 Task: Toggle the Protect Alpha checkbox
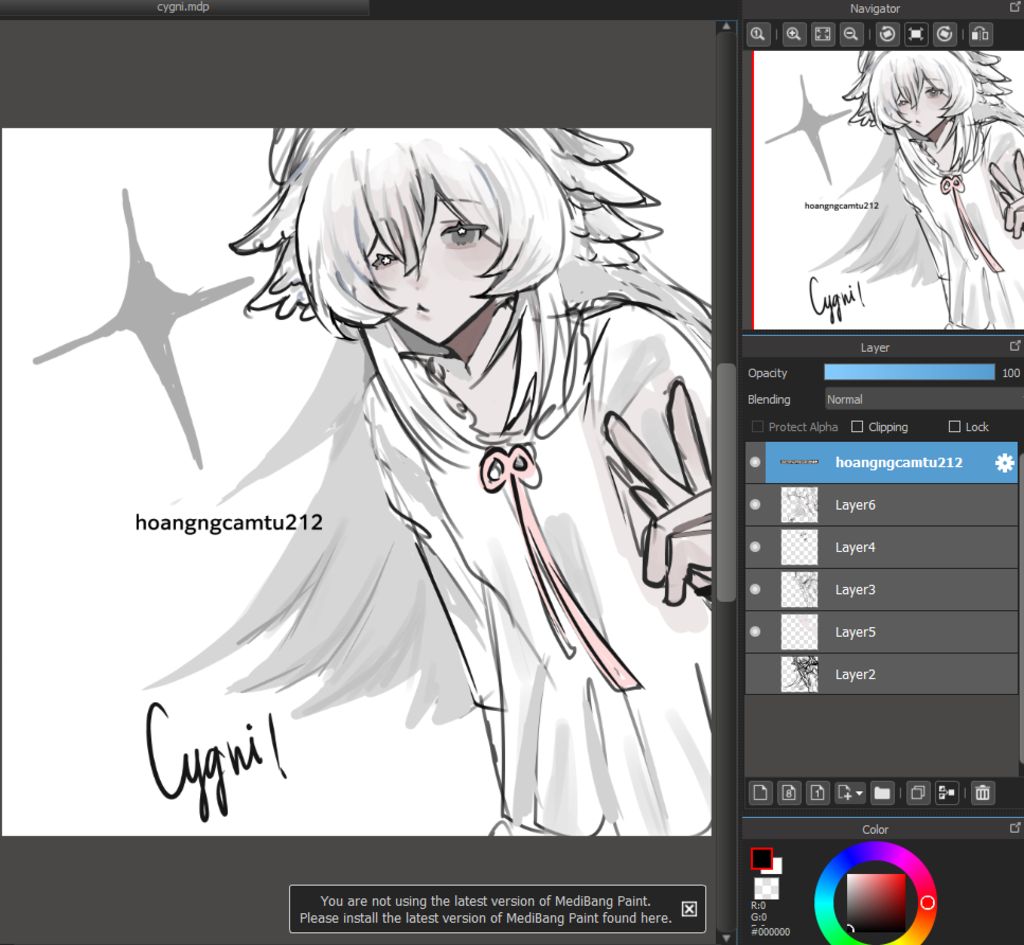tap(758, 426)
